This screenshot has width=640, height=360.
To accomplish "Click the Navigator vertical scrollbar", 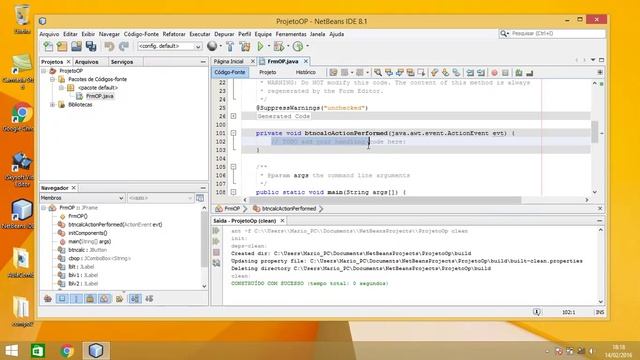I will 204,246.
